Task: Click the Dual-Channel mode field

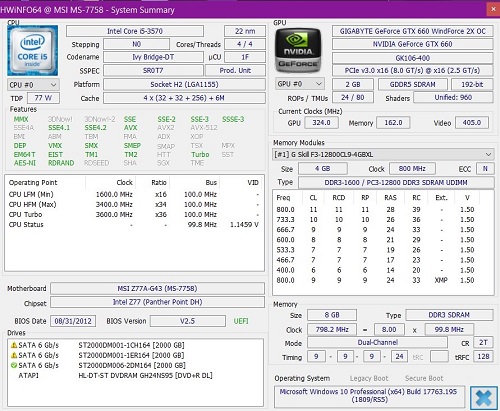Action: (x=377, y=342)
